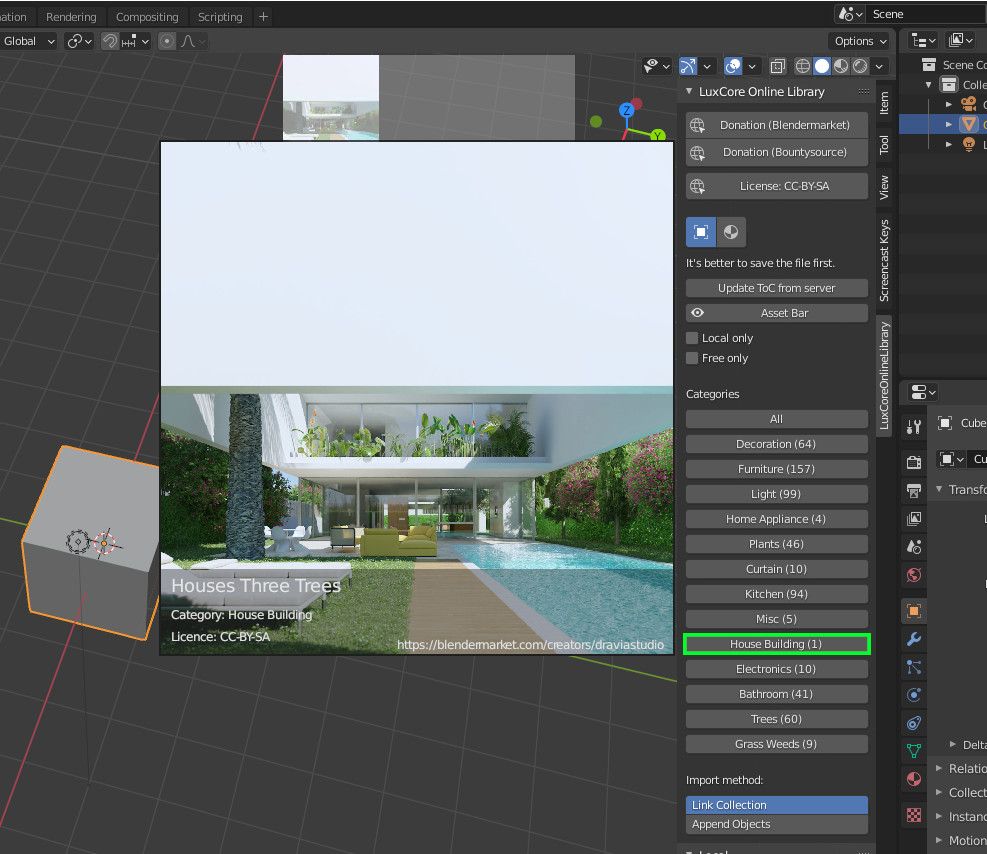Click the blue Z axis gizmo handle

pos(627,109)
